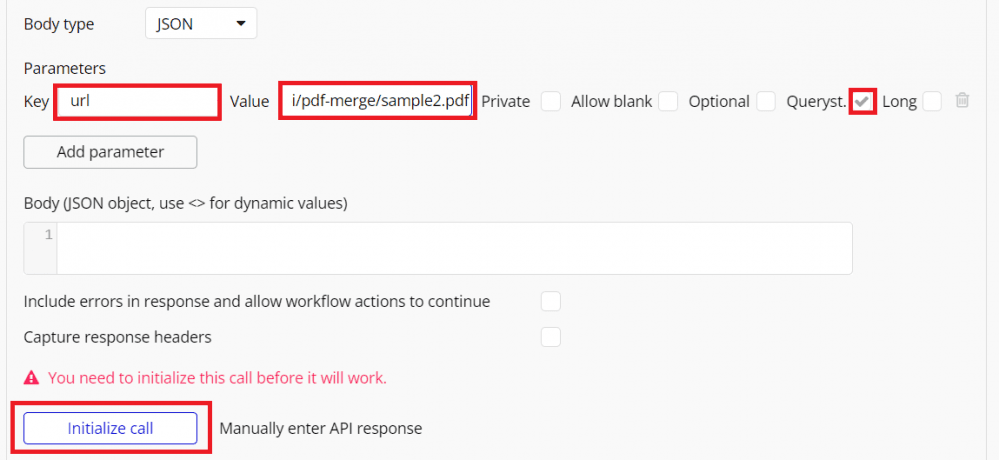
Task: Click the Value field with sample2.pdf path
Action: 377,102
